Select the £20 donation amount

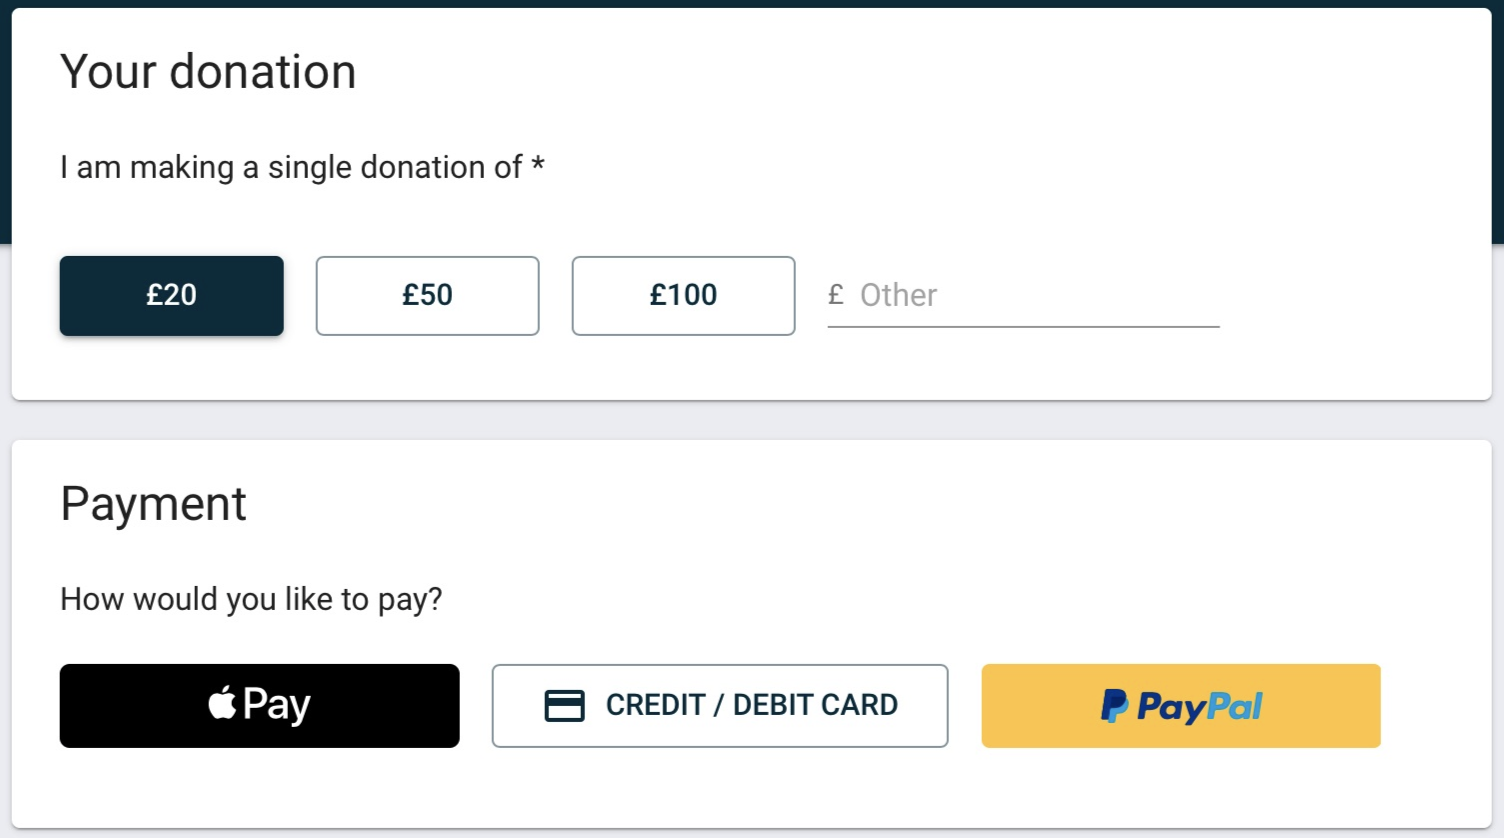click(x=171, y=296)
